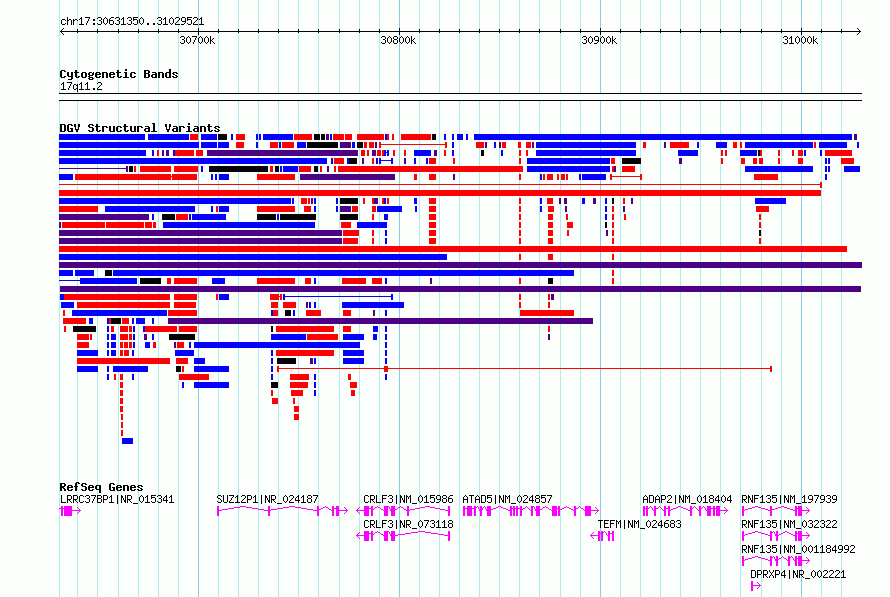Screen dimensions: 890x597
Task: Click the SUZ12P1 transcript glyph
Action: coord(282,511)
